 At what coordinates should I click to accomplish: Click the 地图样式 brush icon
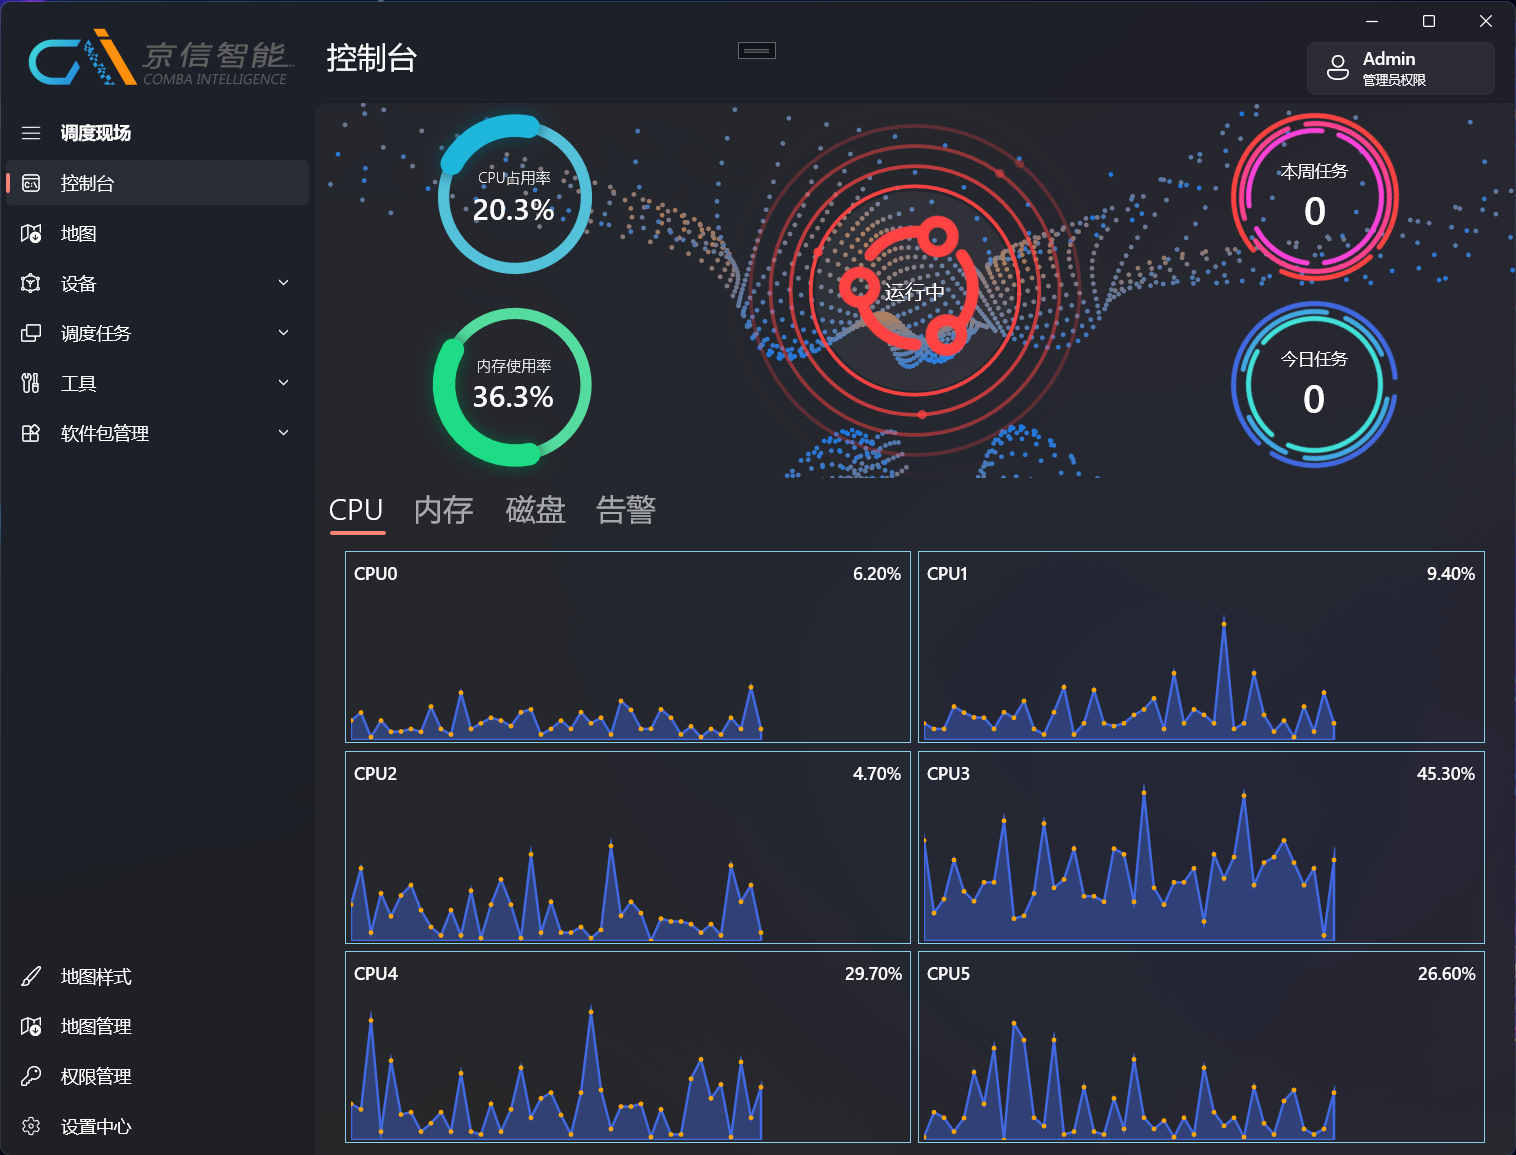pyautogui.click(x=31, y=976)
